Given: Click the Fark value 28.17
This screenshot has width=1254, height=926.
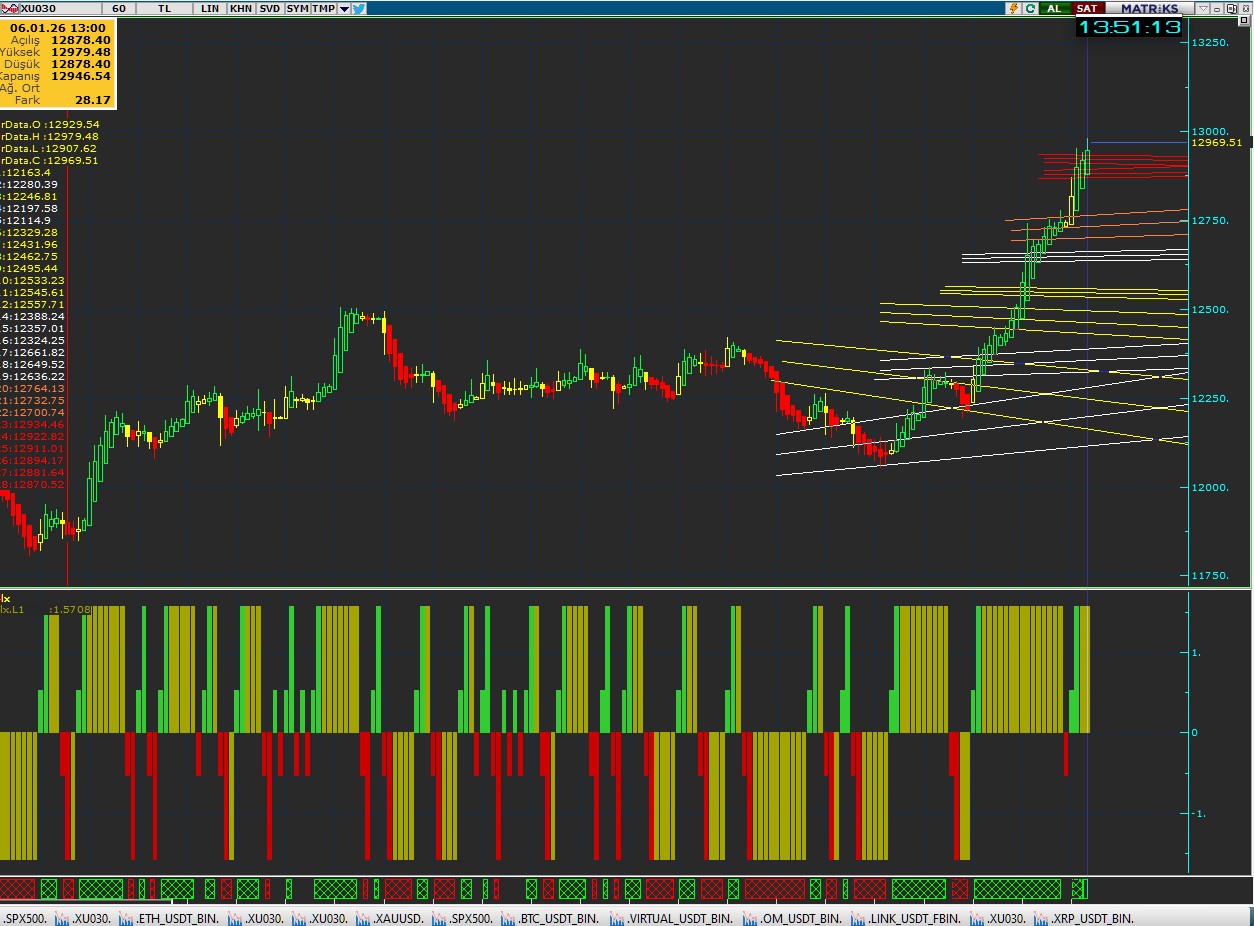Looking at the screenshot, I should [x=94, y=100].
